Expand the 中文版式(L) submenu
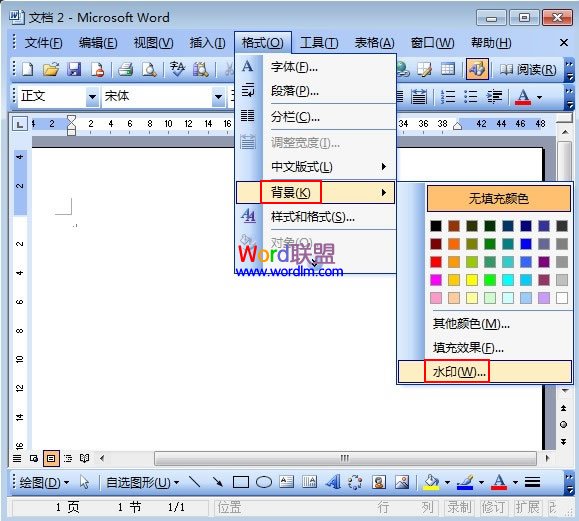 click(316, 167)
